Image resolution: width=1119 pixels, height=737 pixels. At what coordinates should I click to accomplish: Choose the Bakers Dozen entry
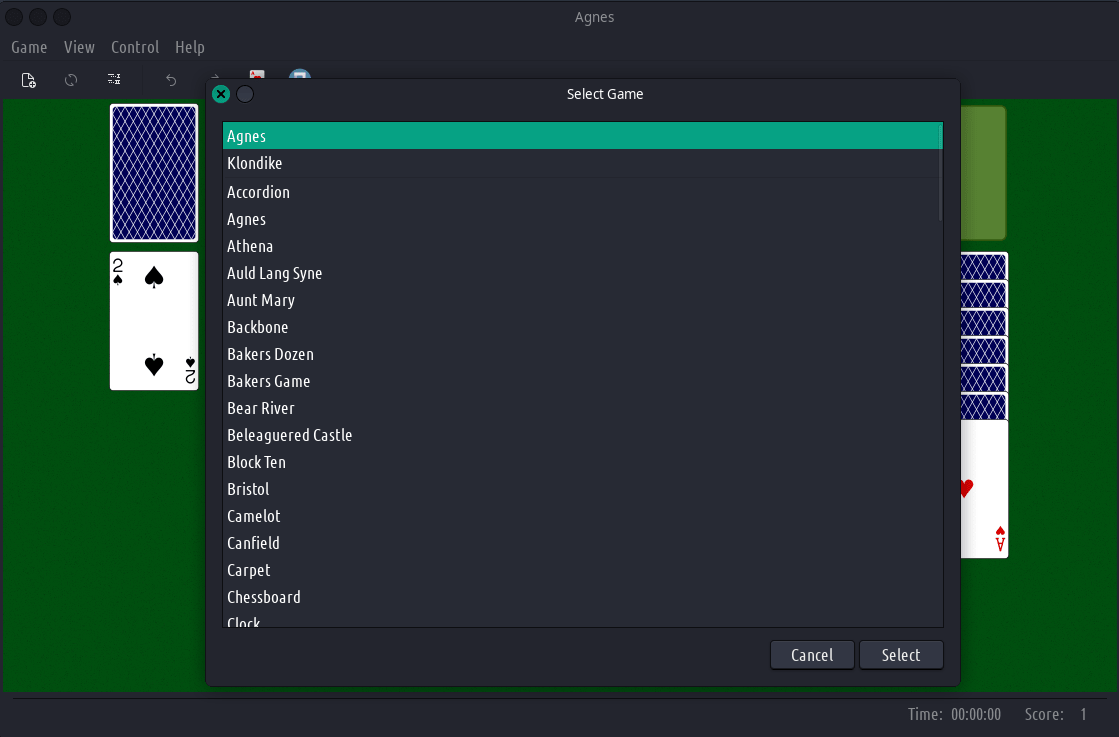270,354
